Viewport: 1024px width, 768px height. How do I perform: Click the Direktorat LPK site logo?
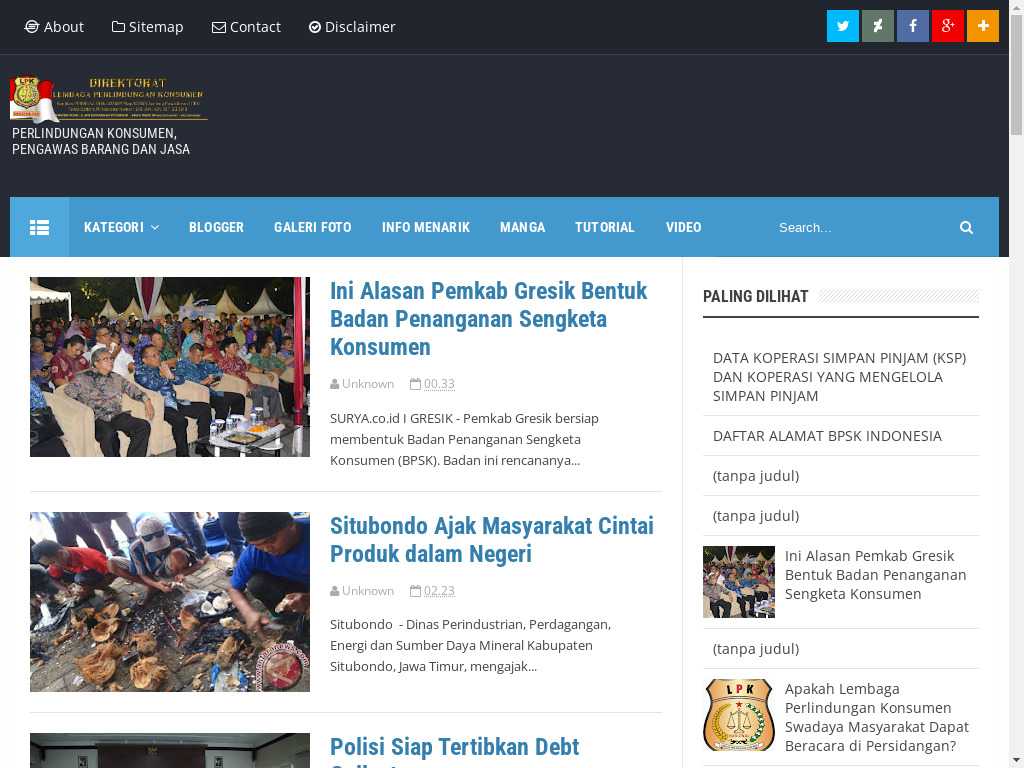(108, 99)
